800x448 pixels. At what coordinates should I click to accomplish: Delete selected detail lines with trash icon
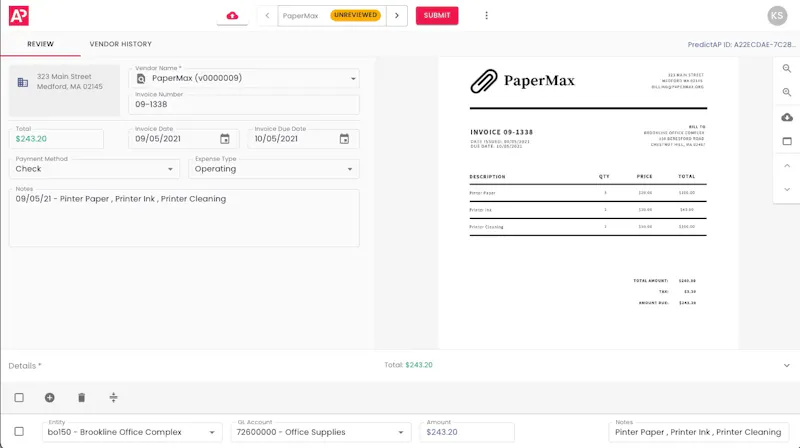point(81,397)
